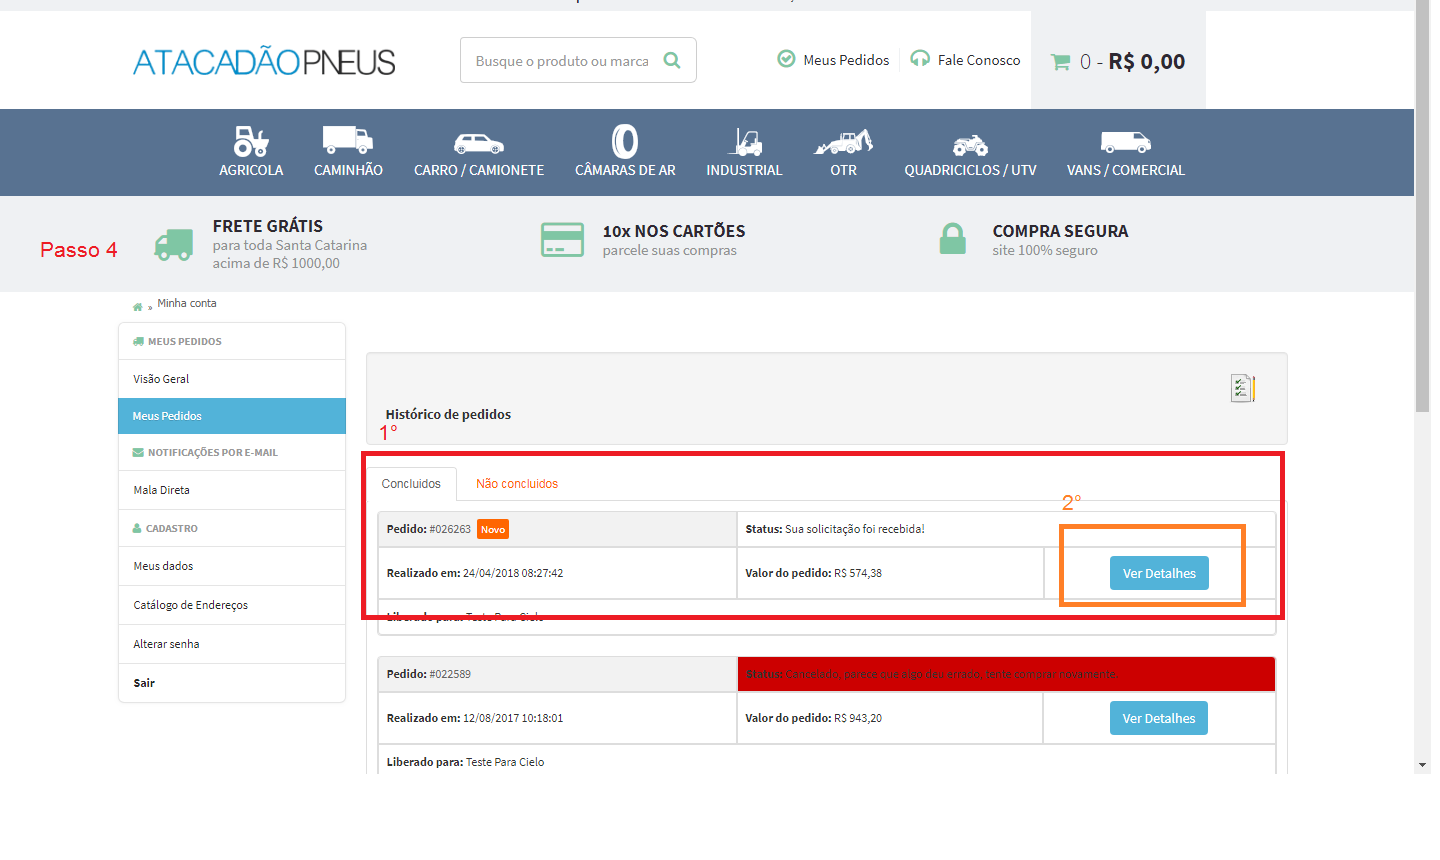The width and height of the screenshot is (1440, 860).
Task: Click the date 24/04/2018 08:27:42
Action: pyautogui.click(x=513, y=573)
